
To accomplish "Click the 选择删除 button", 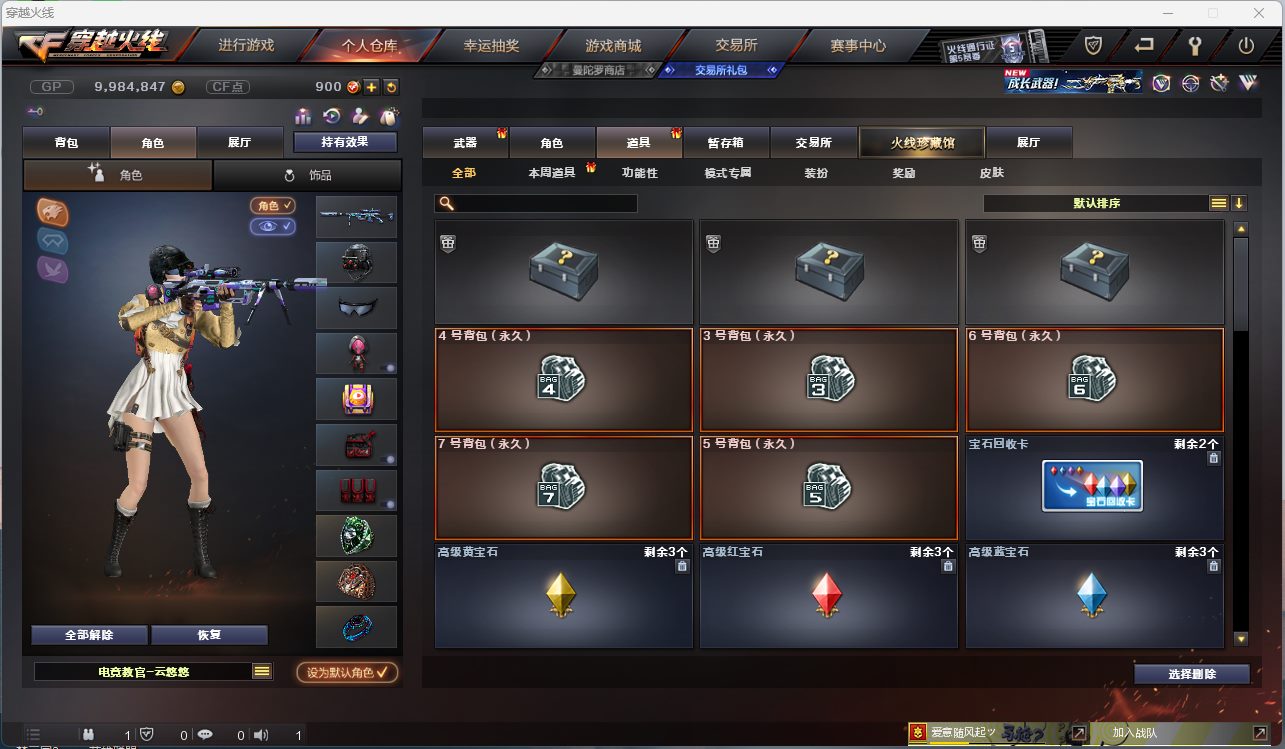I will point(1192,674).
